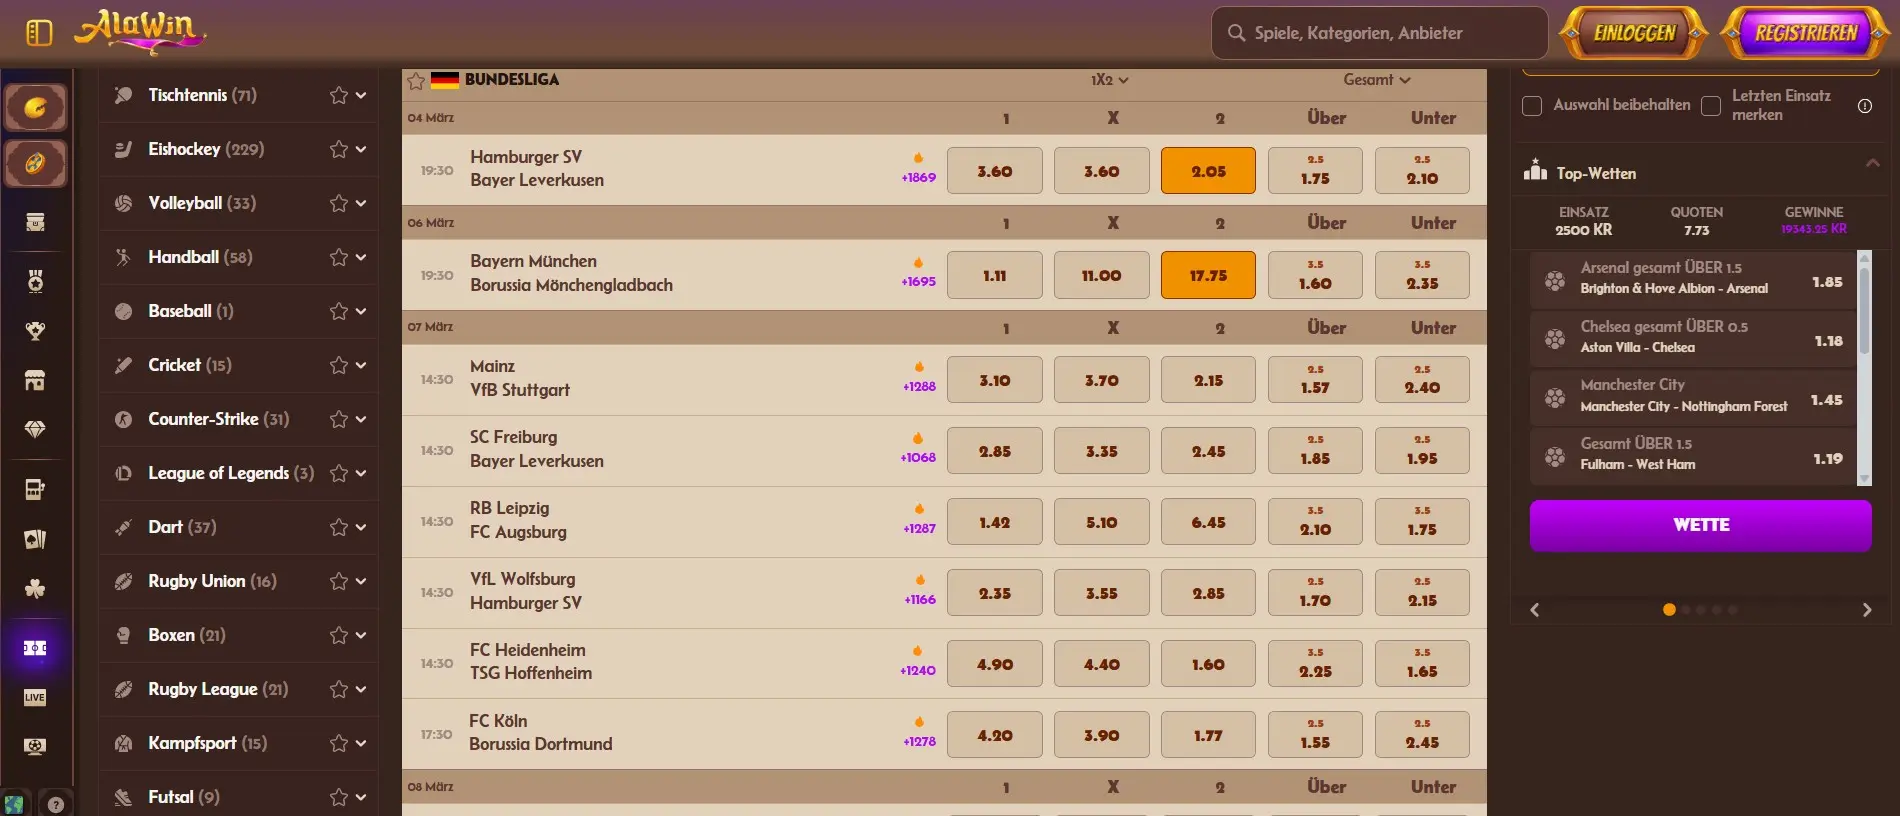This screenshot has height=816, width=1900.
Task: Click the Tischtennis paddle icon
Action: coord(123,95)
